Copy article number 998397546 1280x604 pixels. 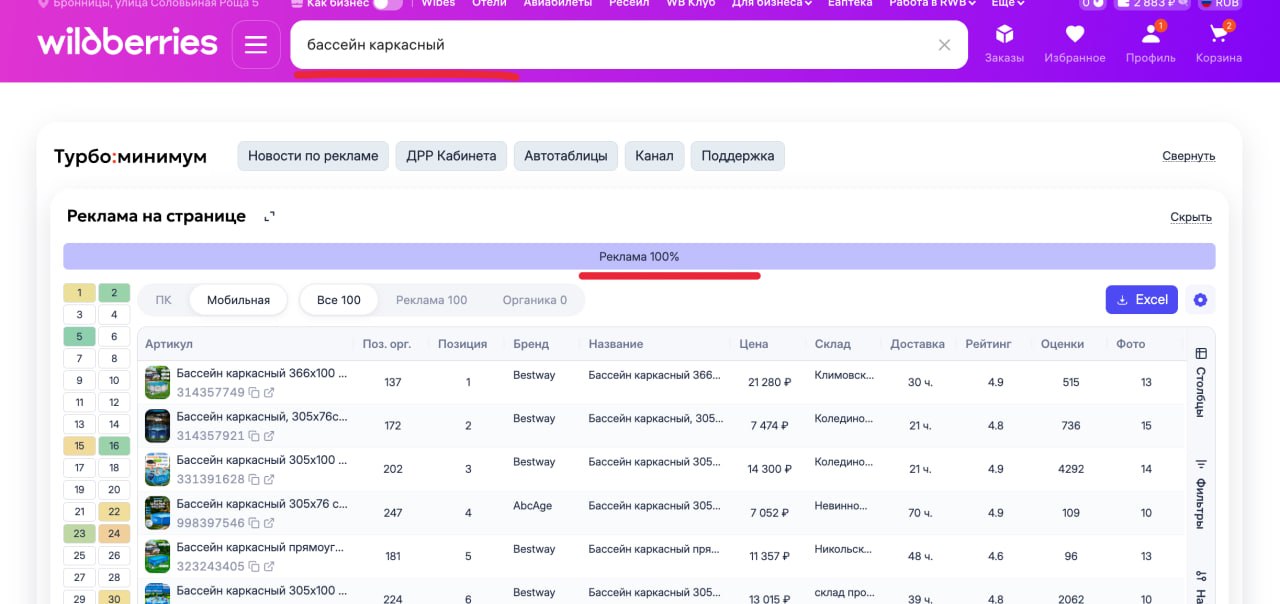254,523
